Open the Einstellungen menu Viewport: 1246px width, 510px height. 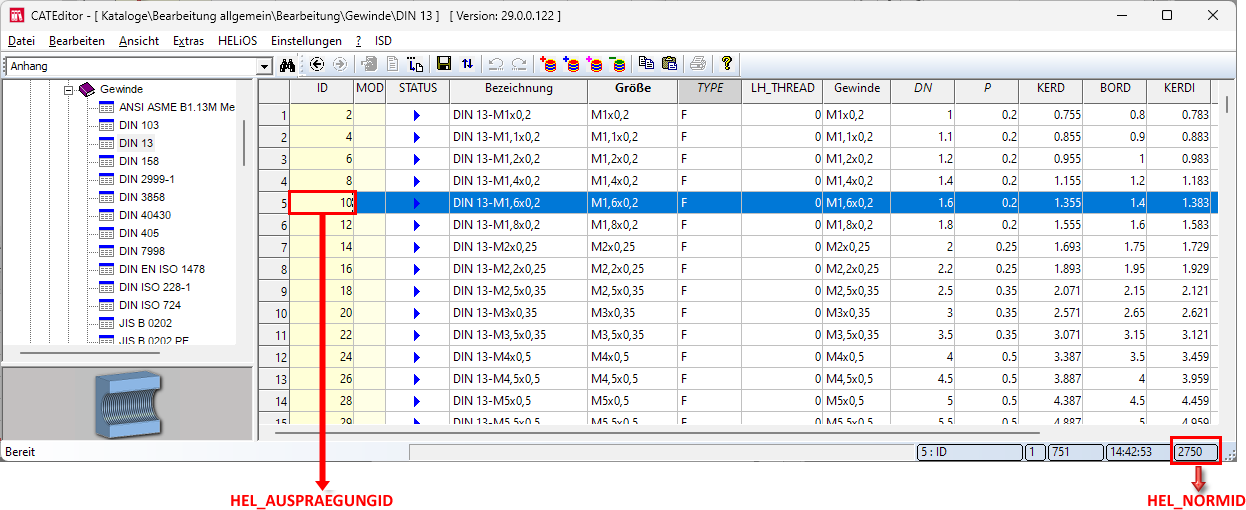[306, 41]
